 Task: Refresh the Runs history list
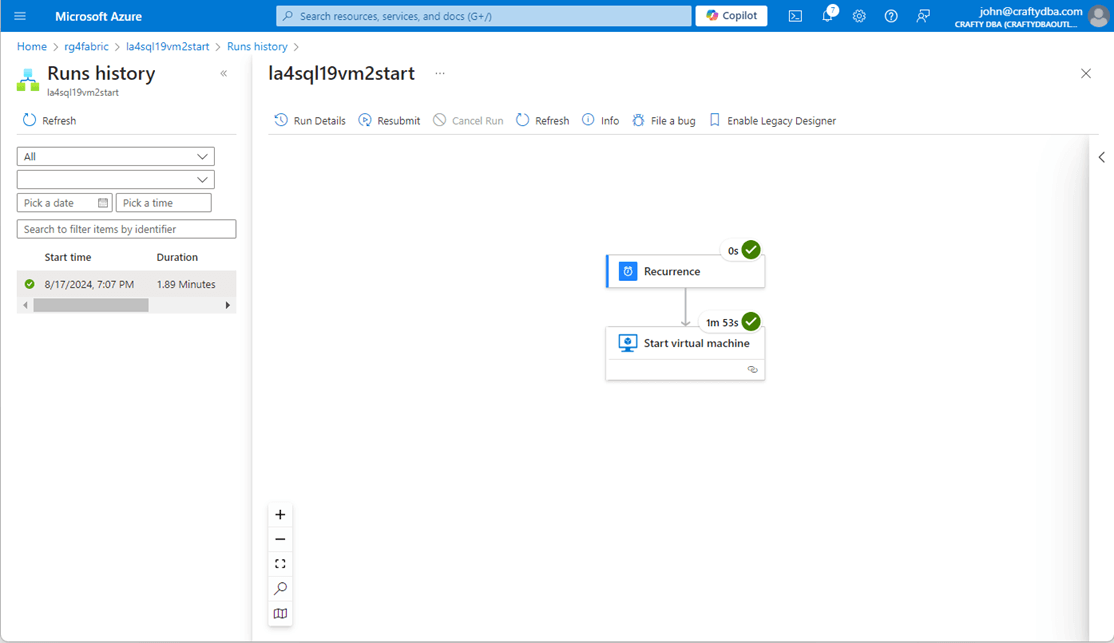coord(49,120)
